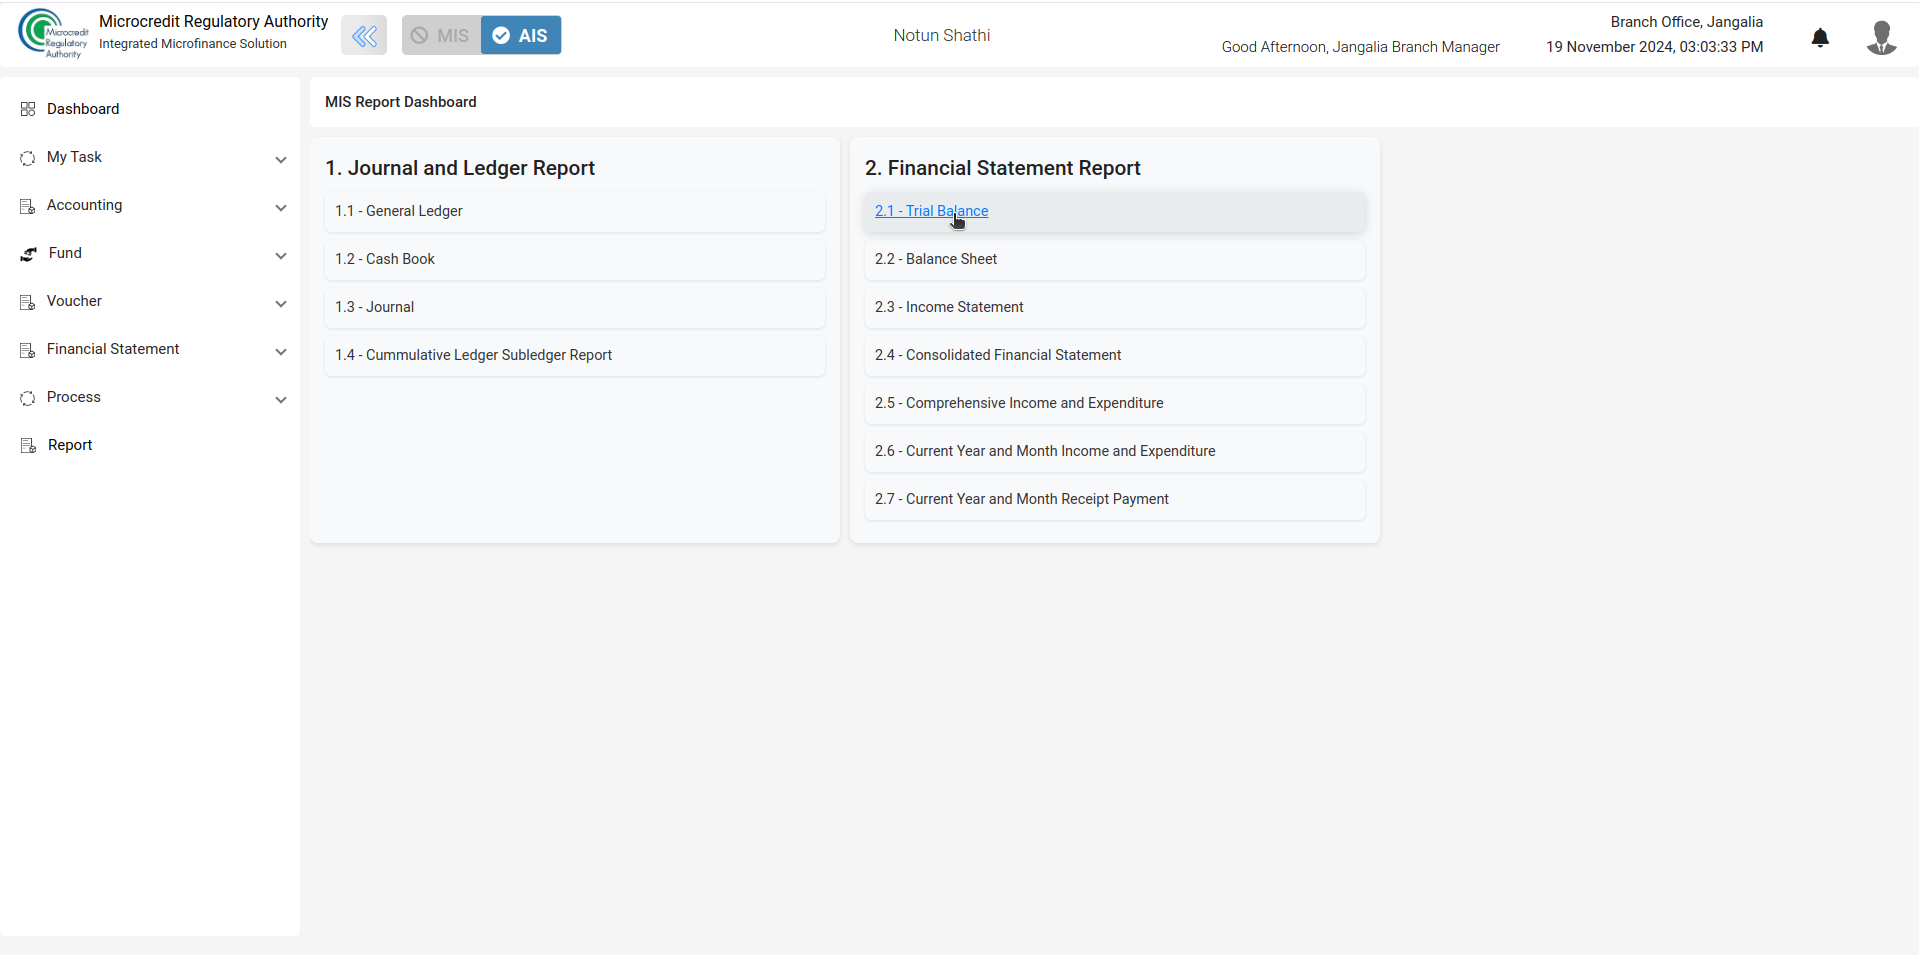The height and width of the screenshot is (955, 1919).
Task: Click the Branch Office, Jangalia text
Action: (1686, 22)
